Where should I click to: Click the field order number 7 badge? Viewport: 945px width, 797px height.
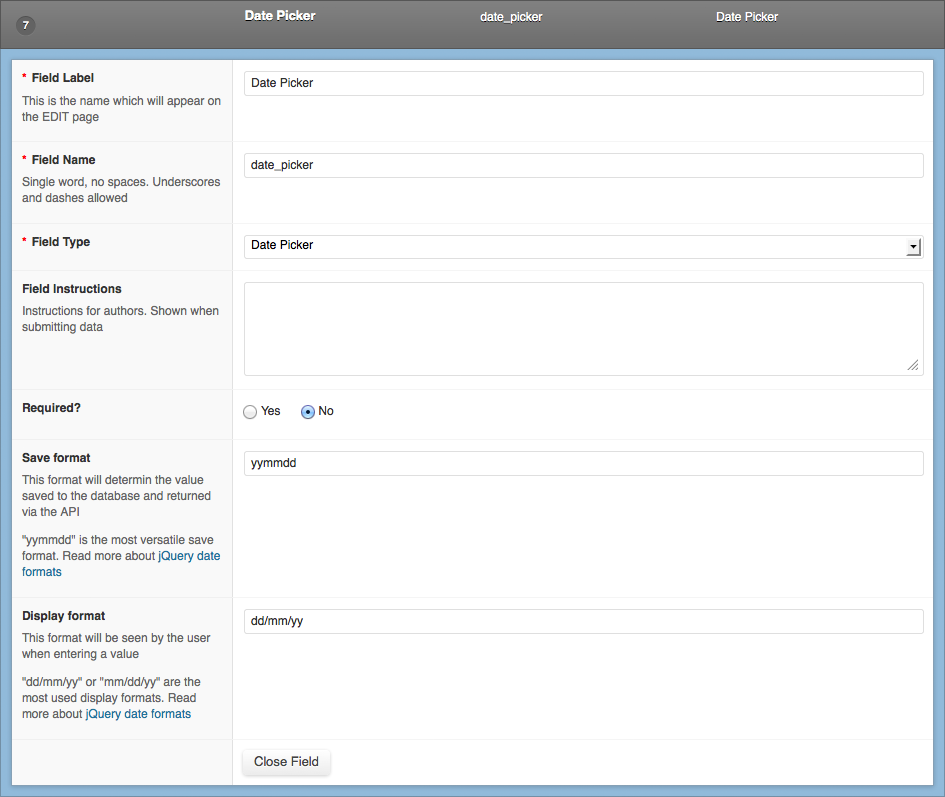(x=25, y=25)
